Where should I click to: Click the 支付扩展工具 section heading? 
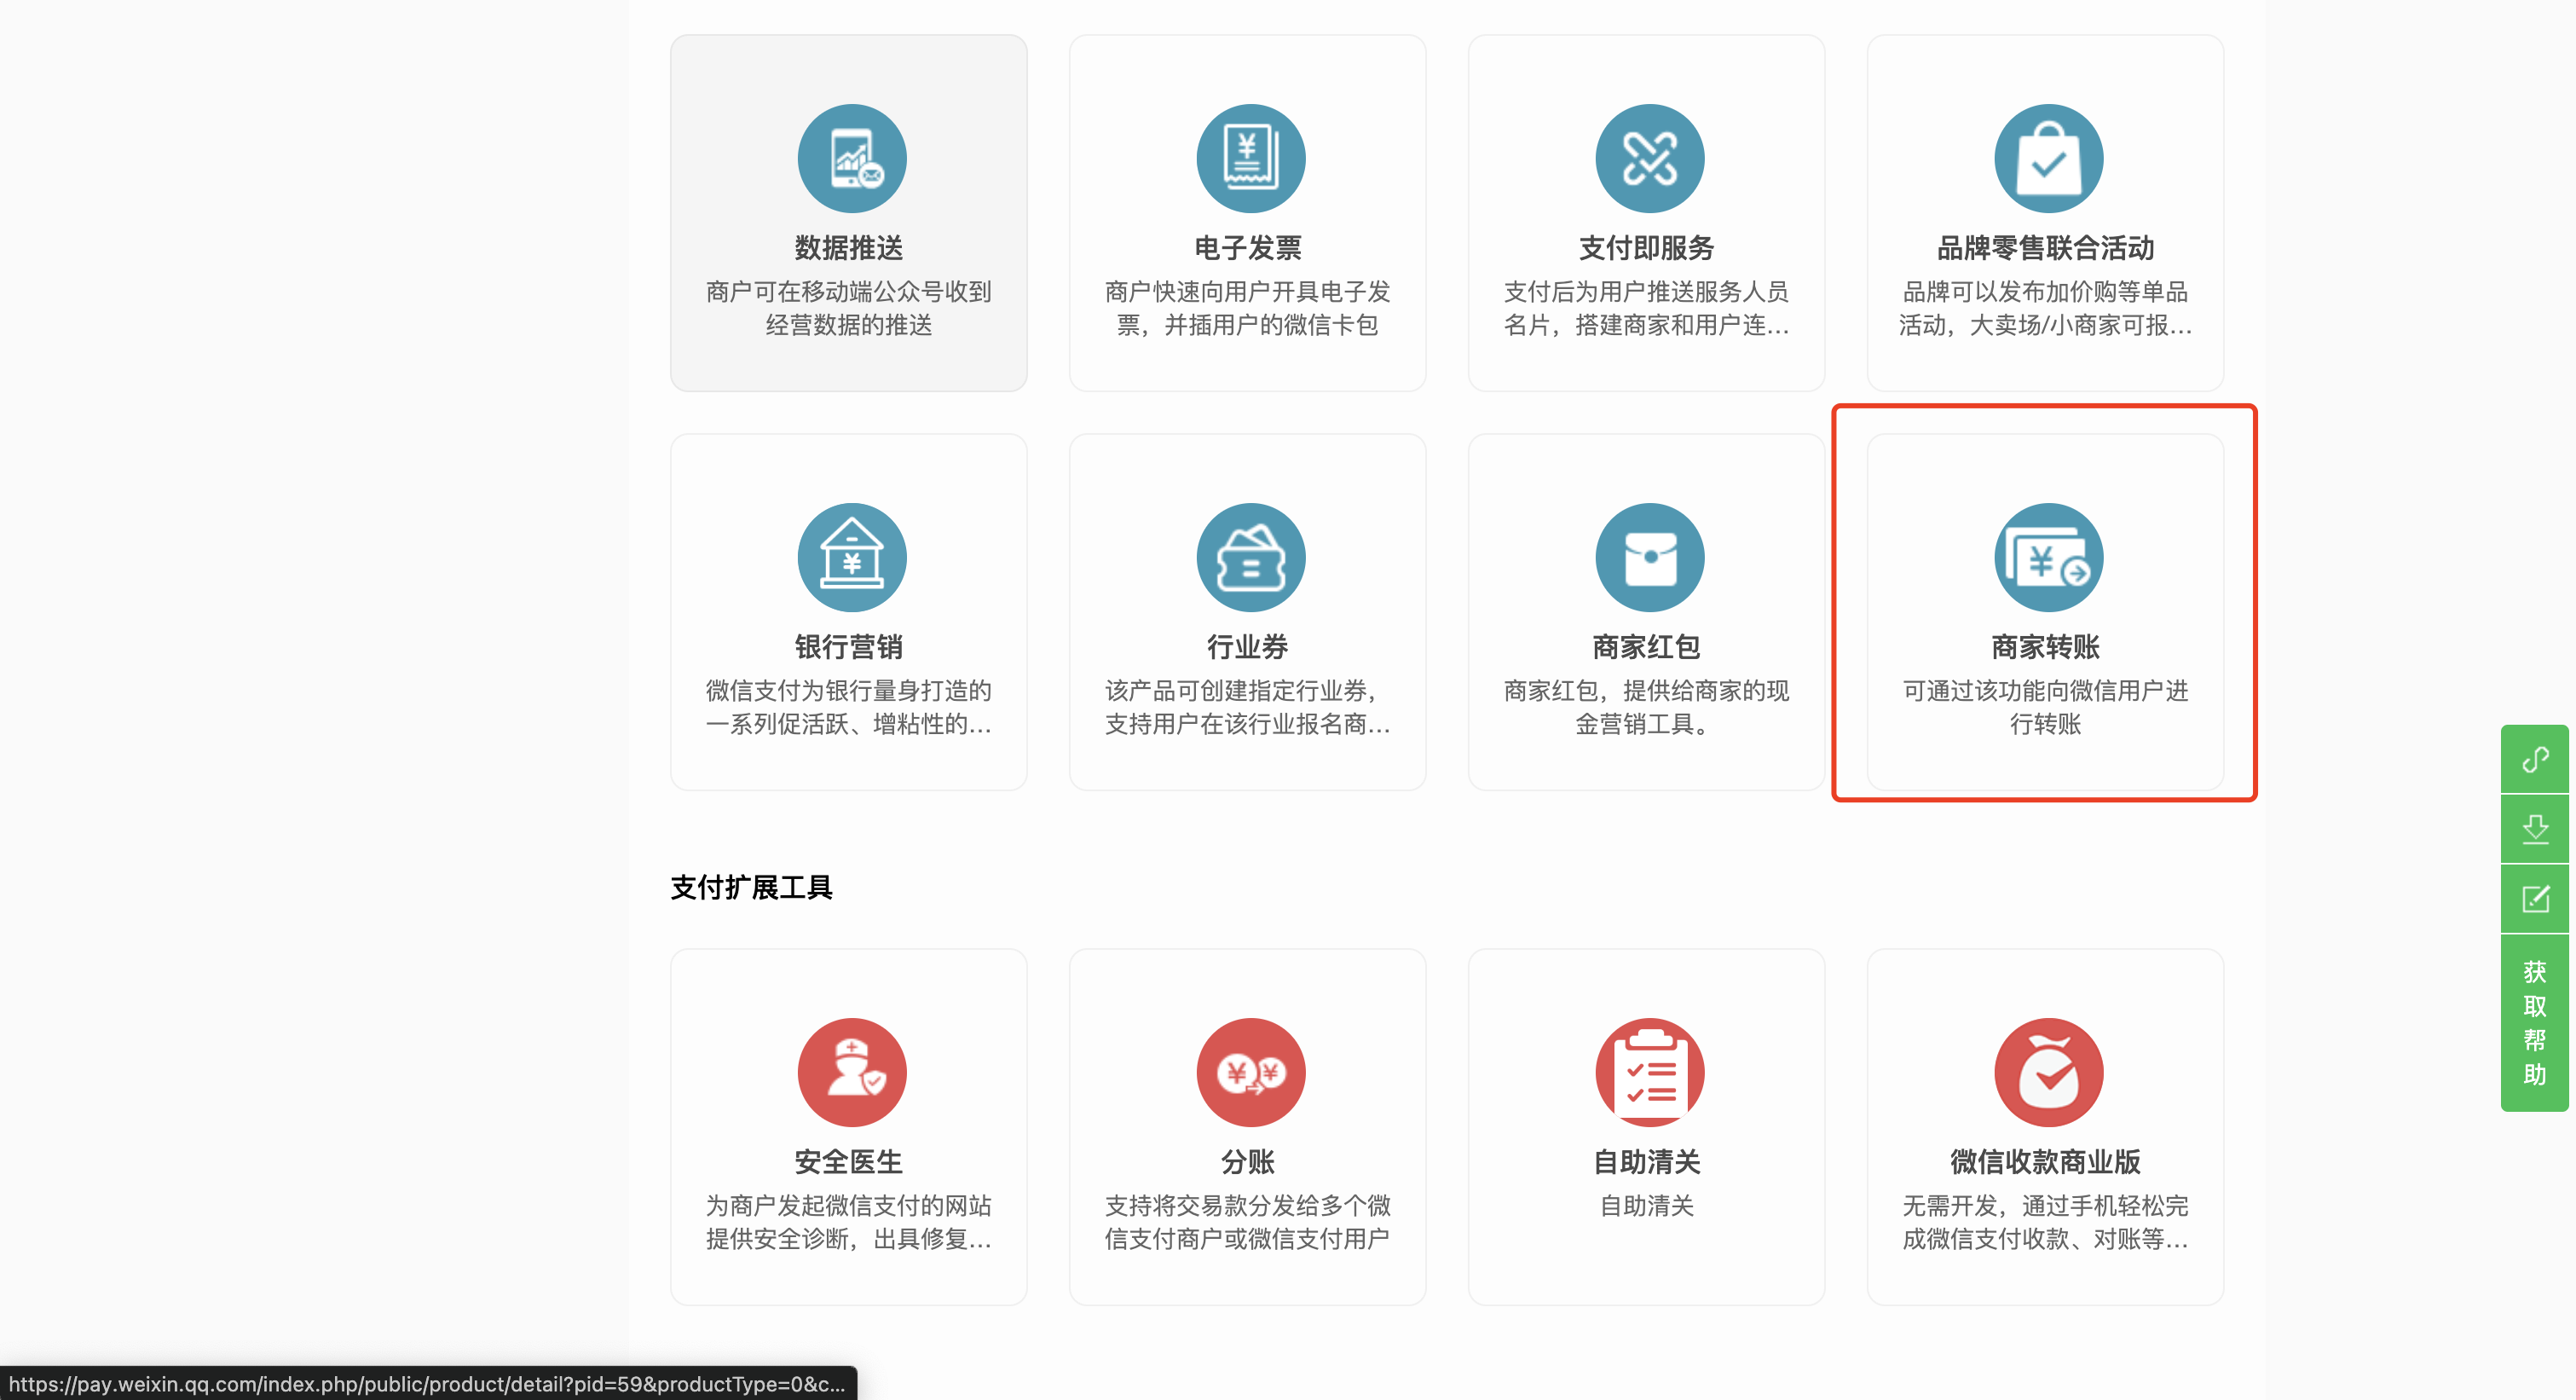(x=751, y=887)
